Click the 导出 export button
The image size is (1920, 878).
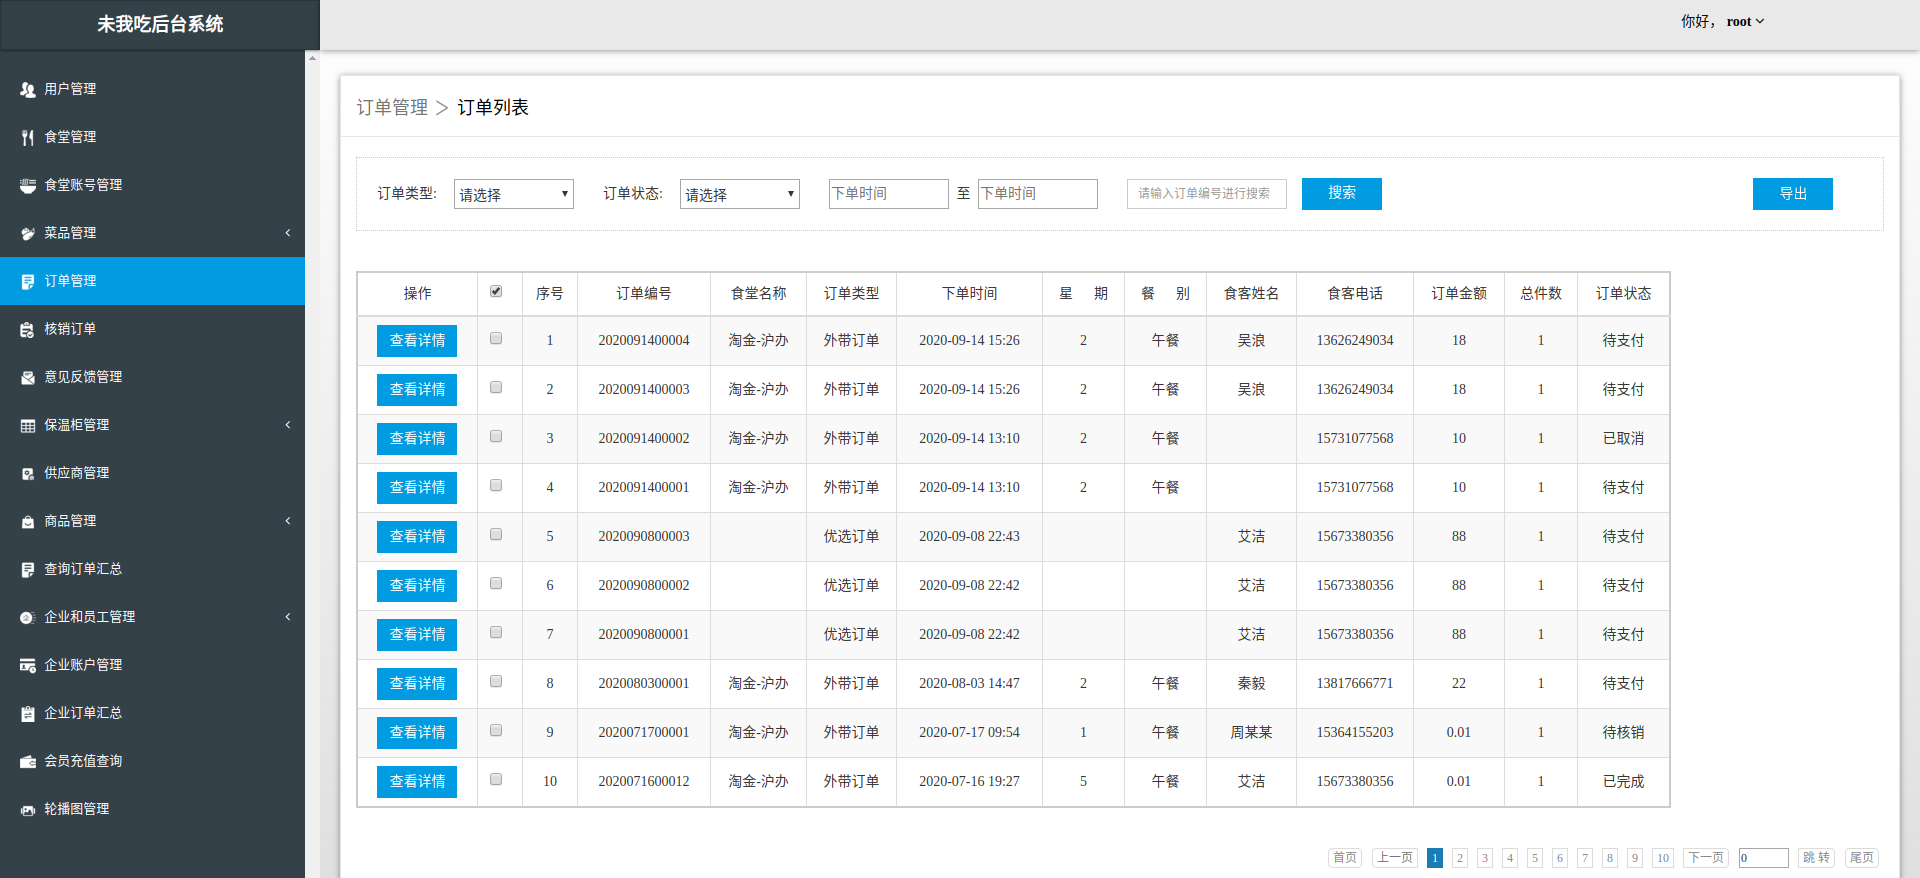(1793, 194)
